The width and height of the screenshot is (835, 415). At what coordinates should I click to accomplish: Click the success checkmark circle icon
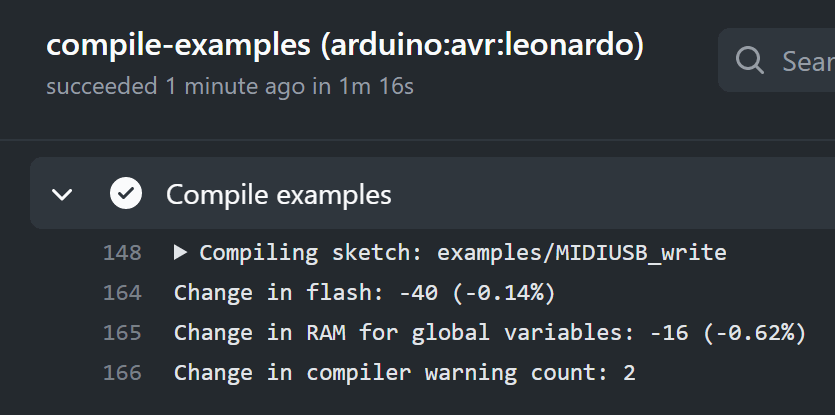coord(126,193)
